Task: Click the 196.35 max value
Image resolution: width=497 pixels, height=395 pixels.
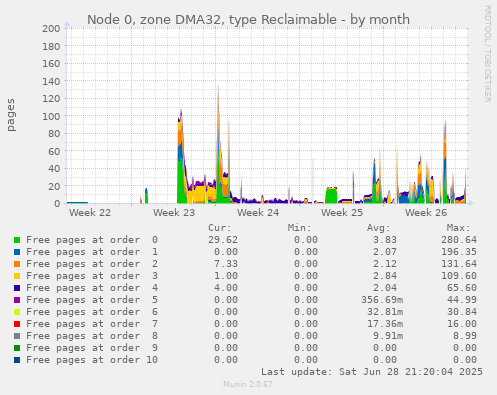Action: [x=459, y=252]
